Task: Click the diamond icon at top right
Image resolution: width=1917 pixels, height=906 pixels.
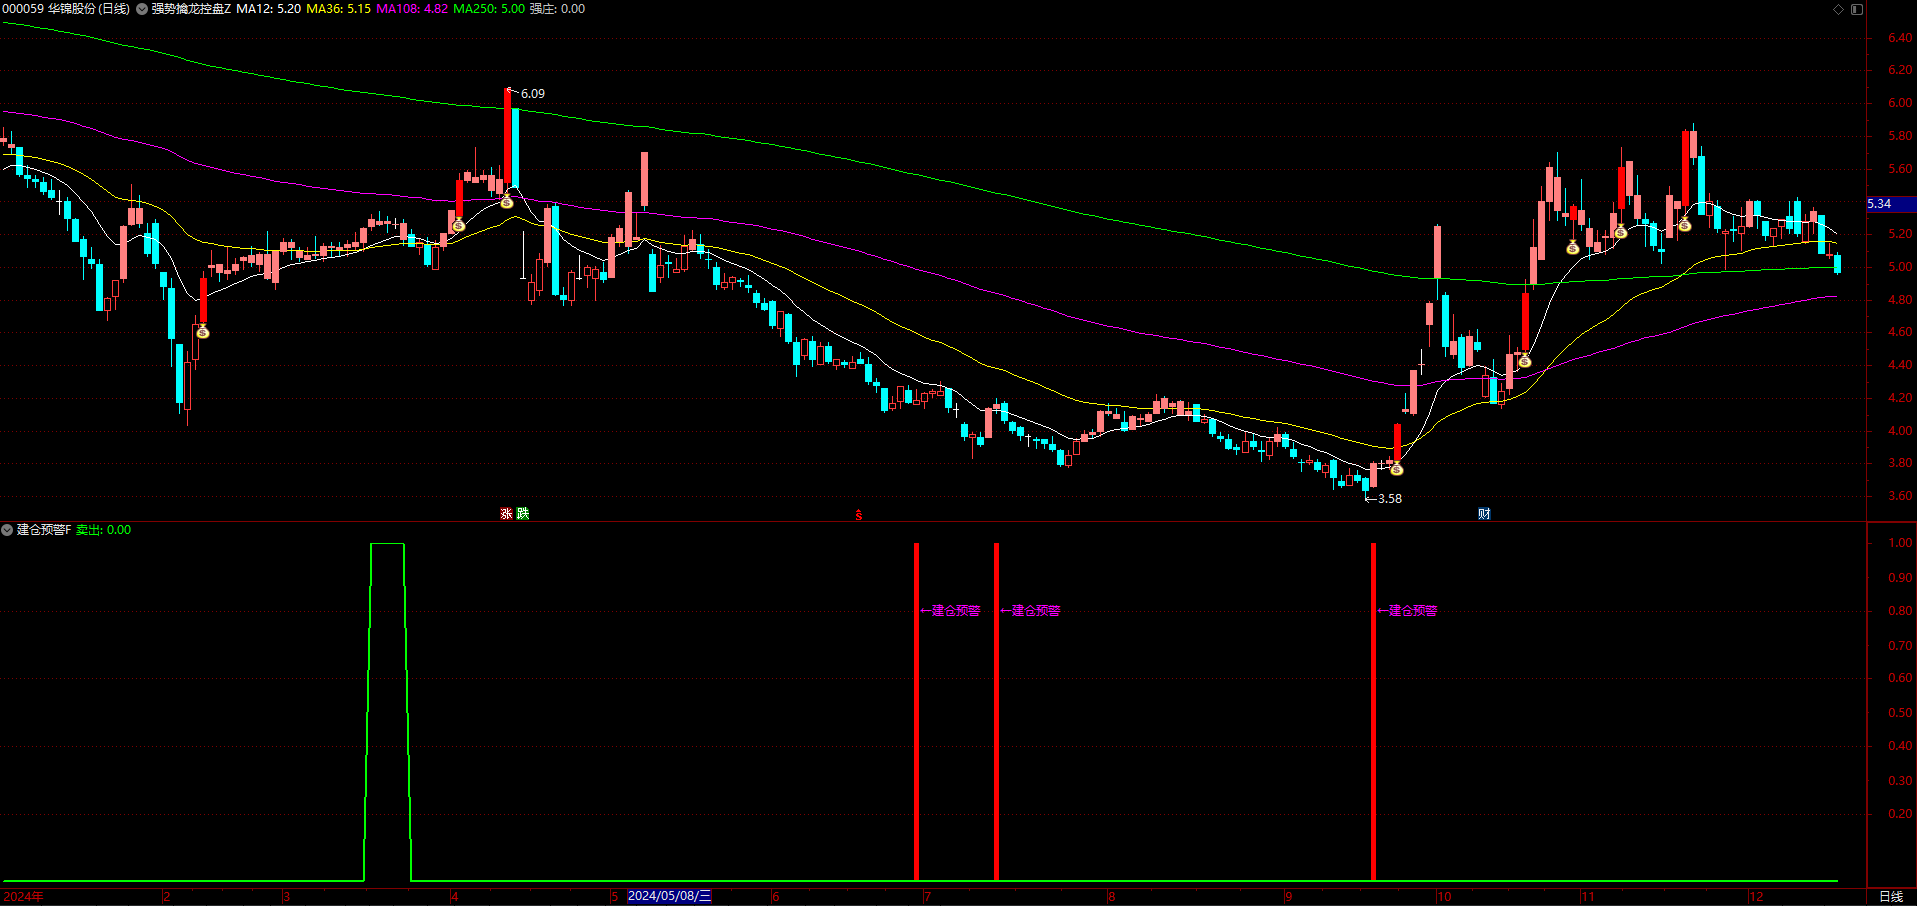Action: (1838, 9)
